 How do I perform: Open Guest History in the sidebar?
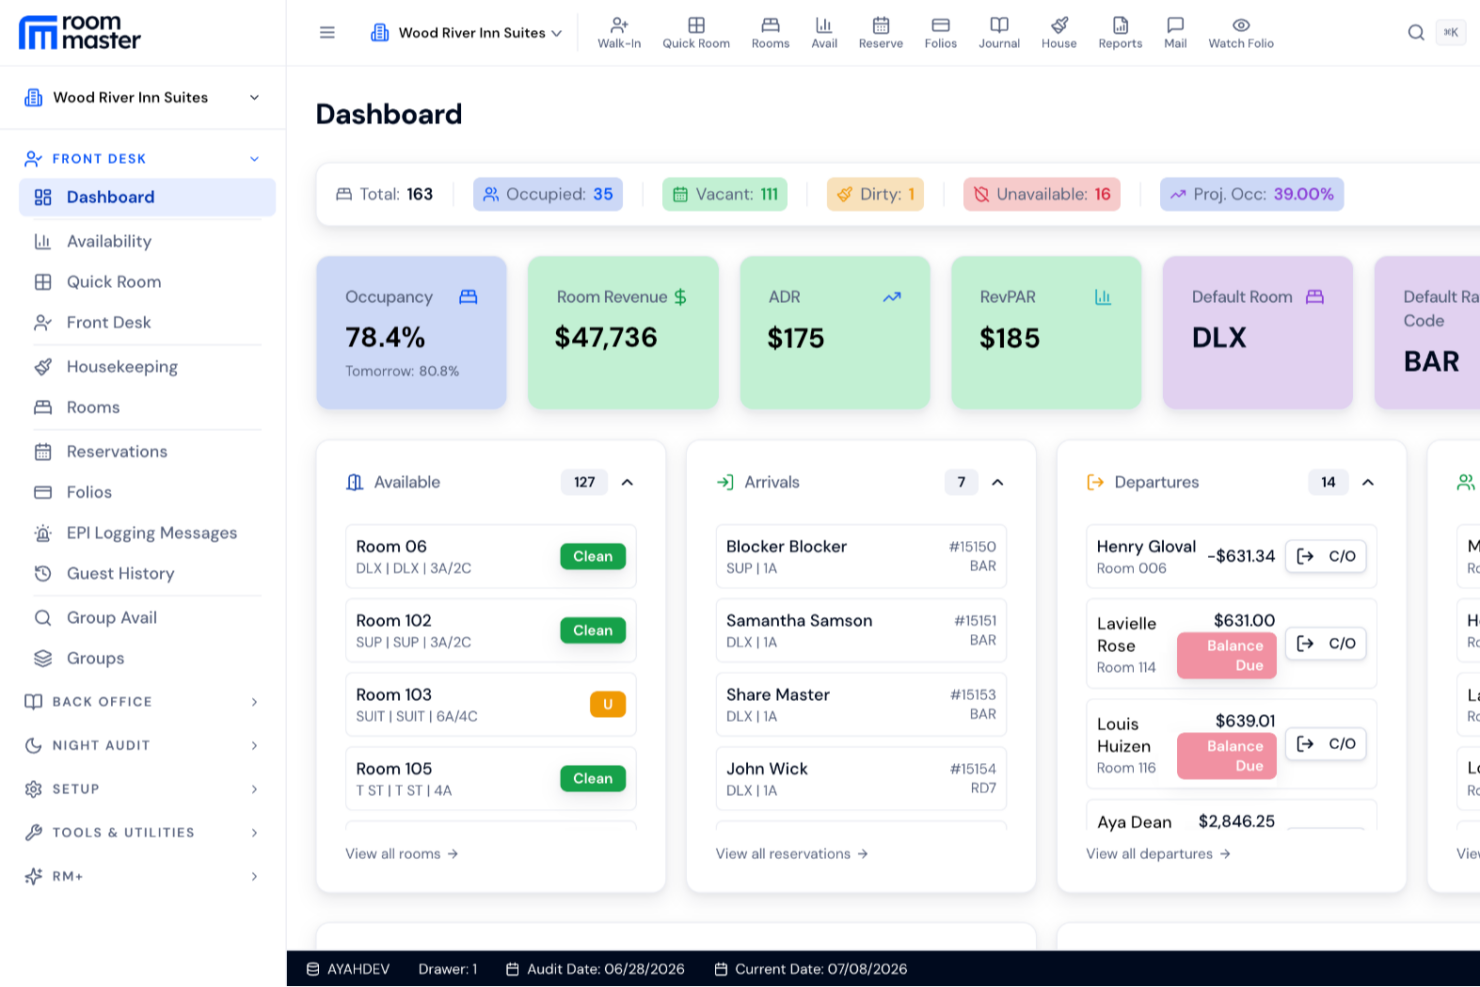coord(120,574)
